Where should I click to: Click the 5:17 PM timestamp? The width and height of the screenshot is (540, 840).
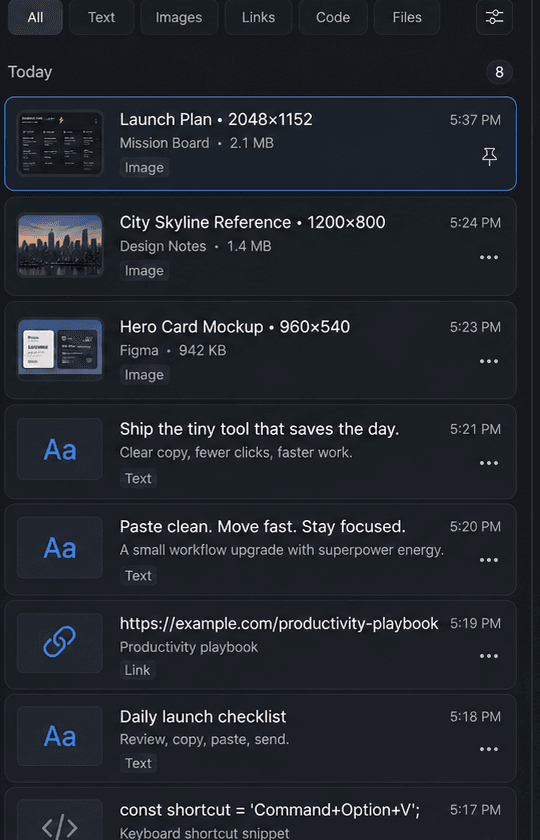(475, 810)
